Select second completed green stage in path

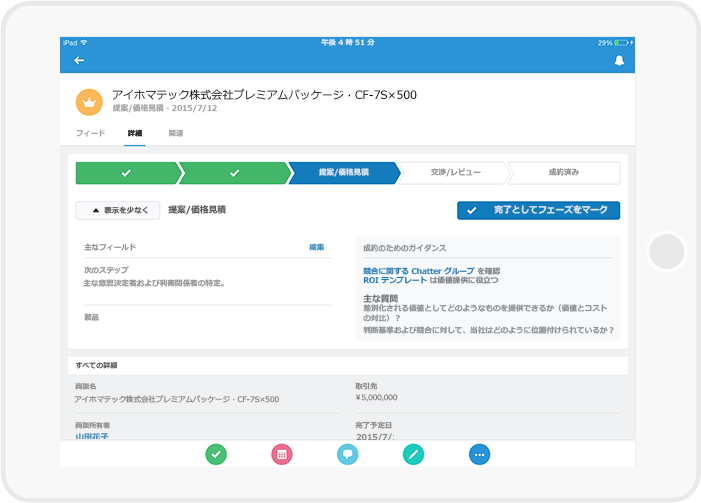coord(235,173)
